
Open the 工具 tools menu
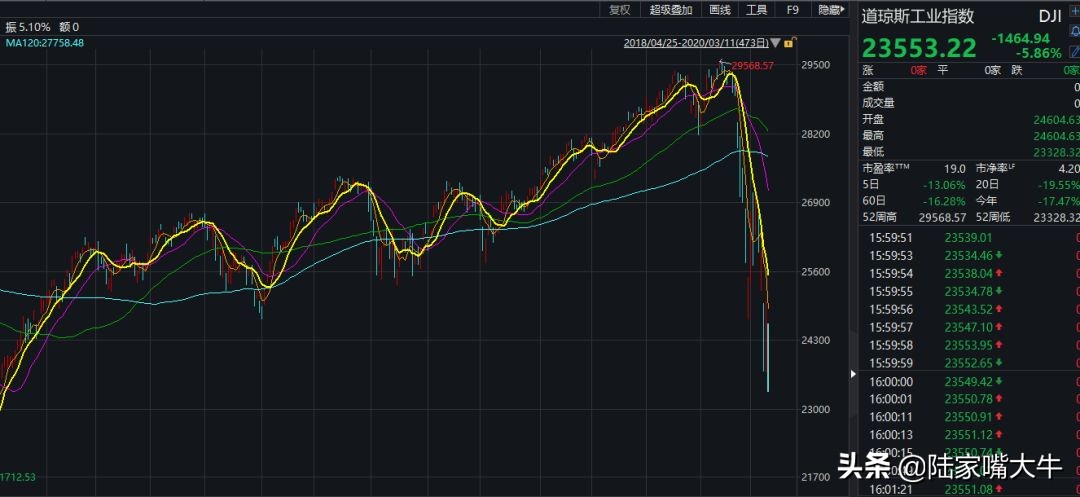pyautogui.click(x=756, y=9)
